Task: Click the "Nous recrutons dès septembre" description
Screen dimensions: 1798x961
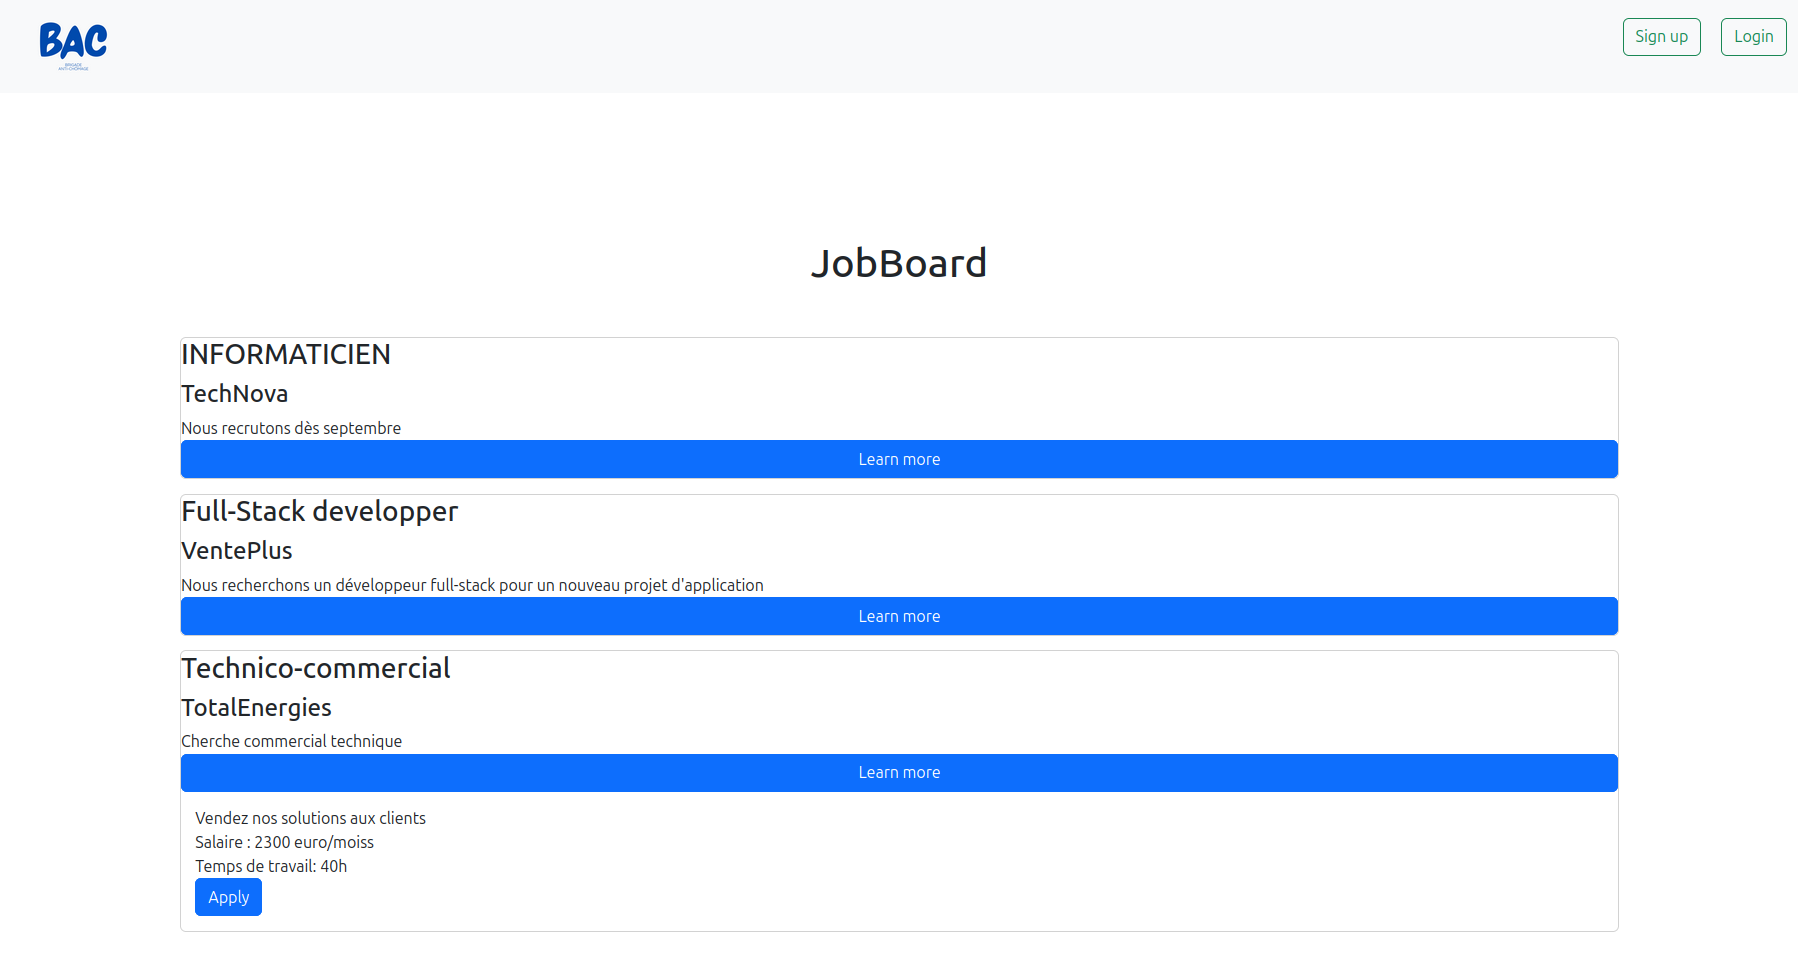Action: (x=291, y=429)
